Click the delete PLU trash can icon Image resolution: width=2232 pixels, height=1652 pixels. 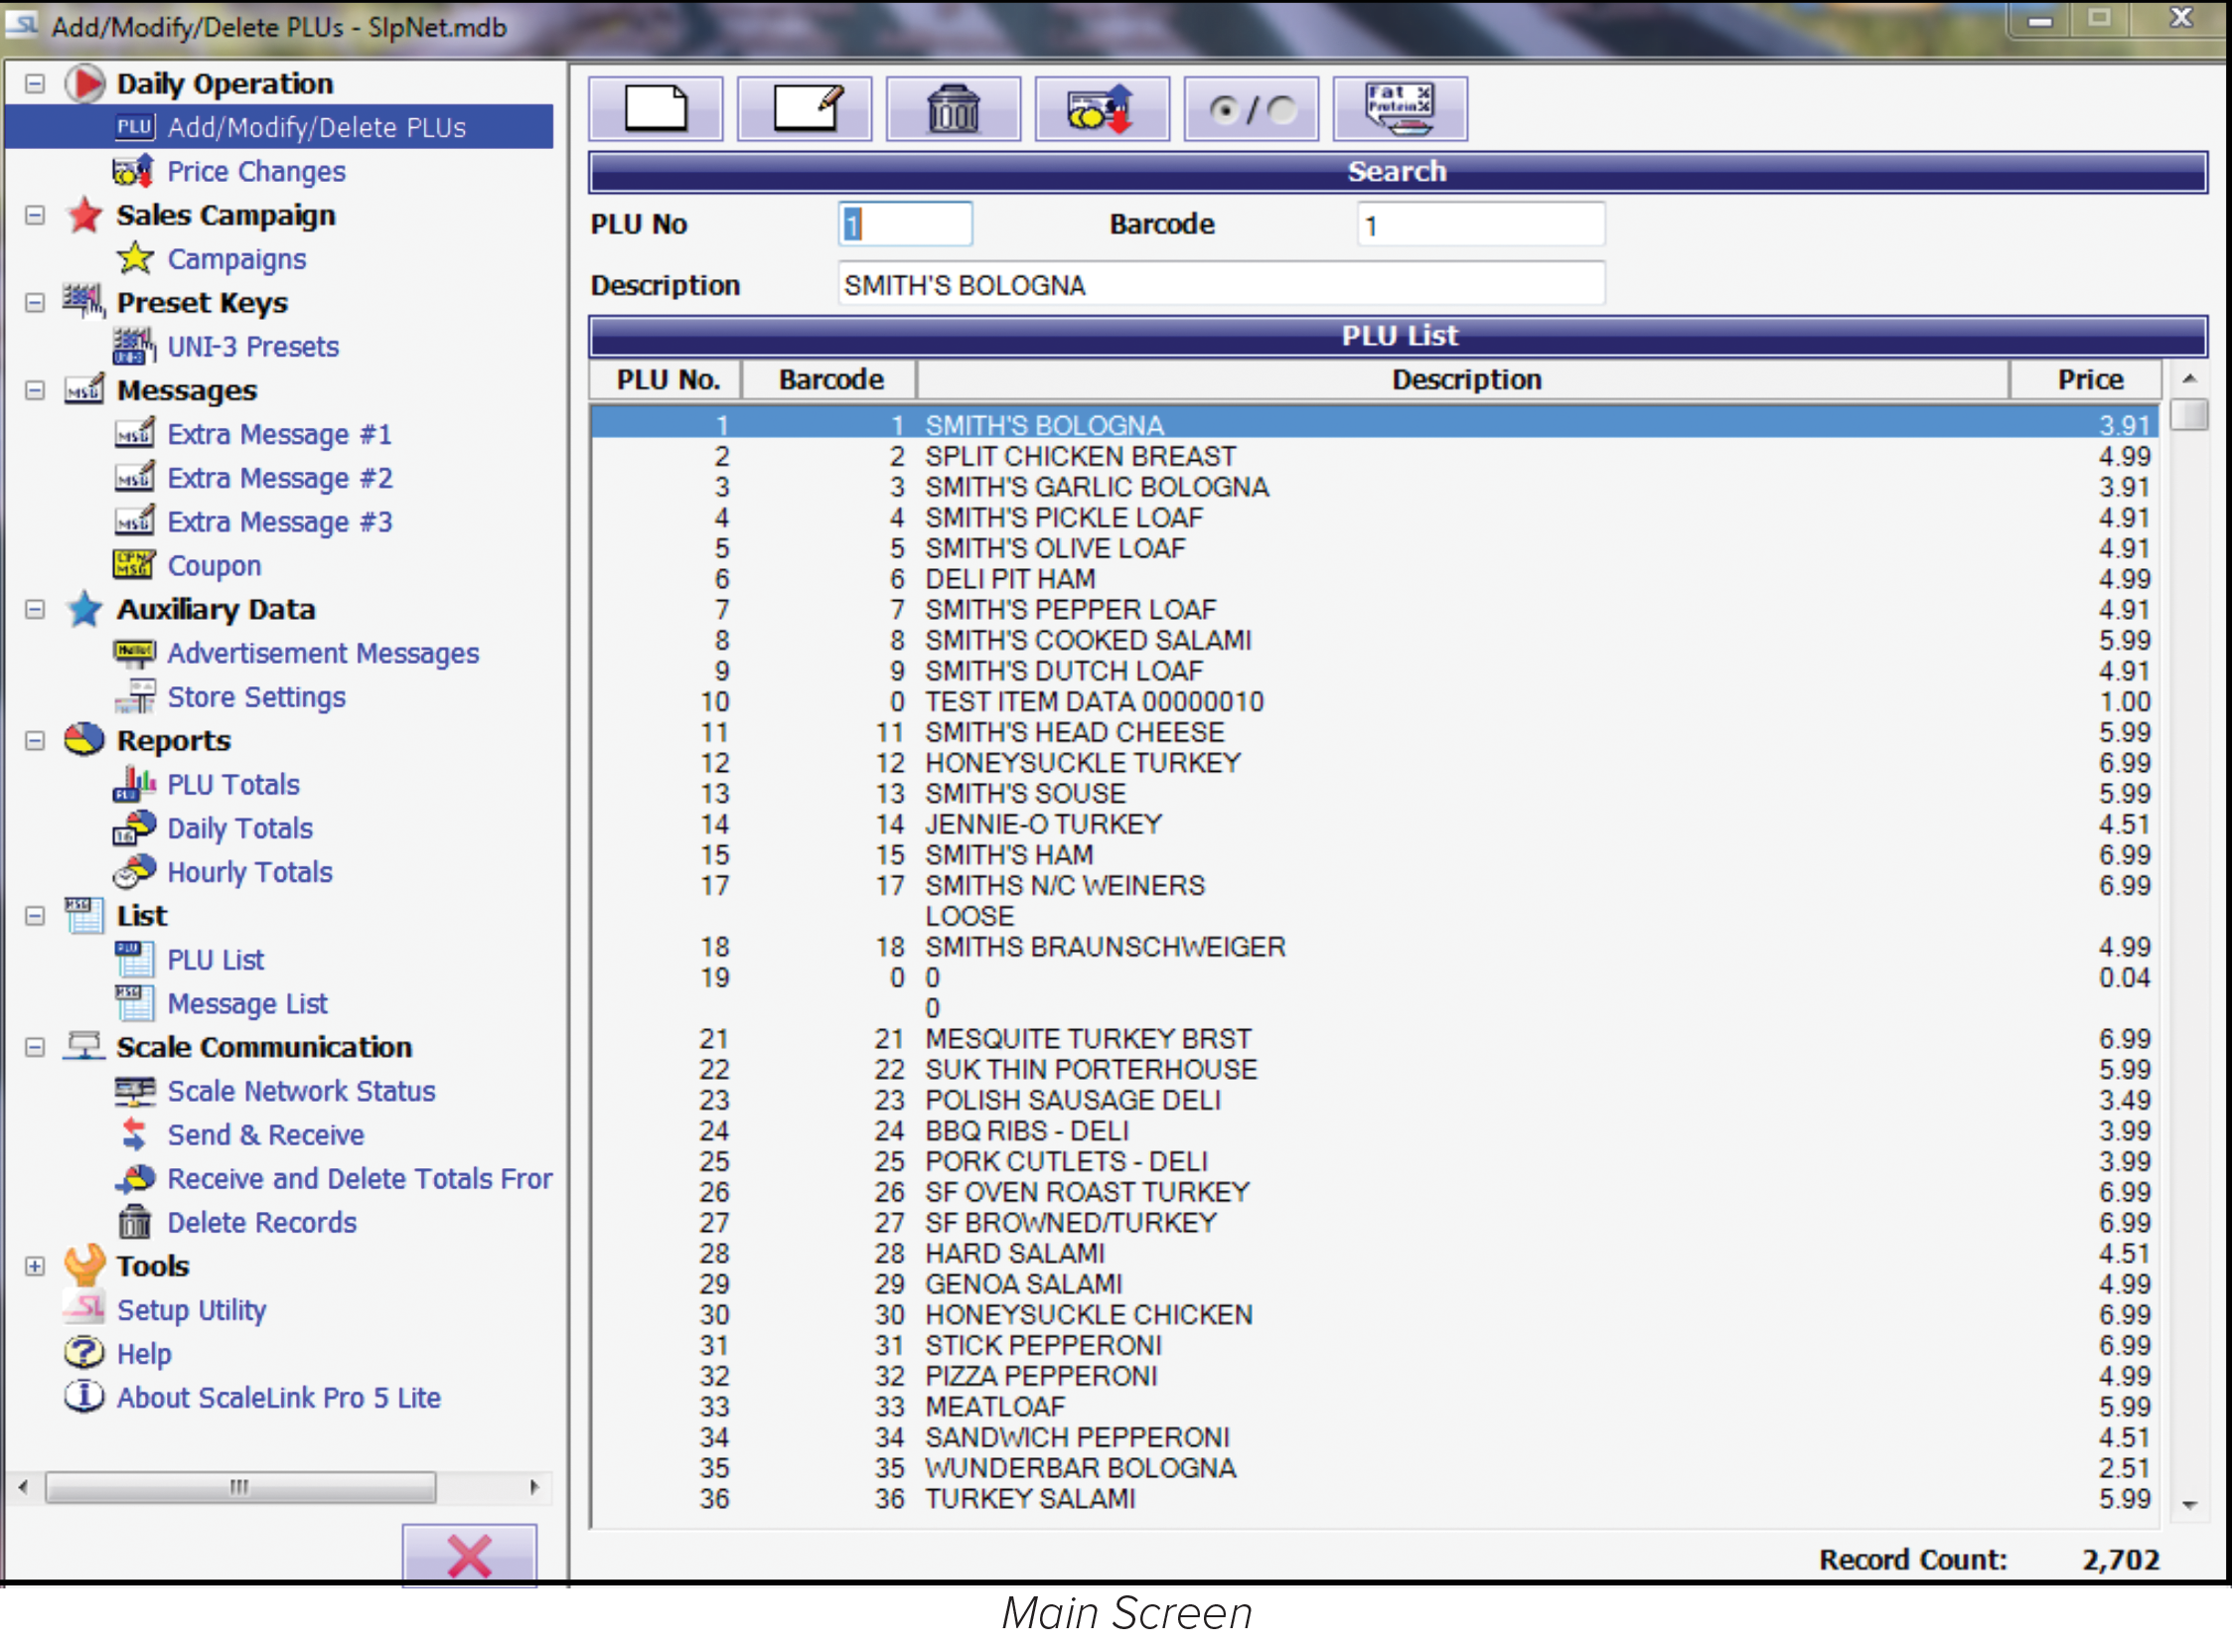click(953, 109)
